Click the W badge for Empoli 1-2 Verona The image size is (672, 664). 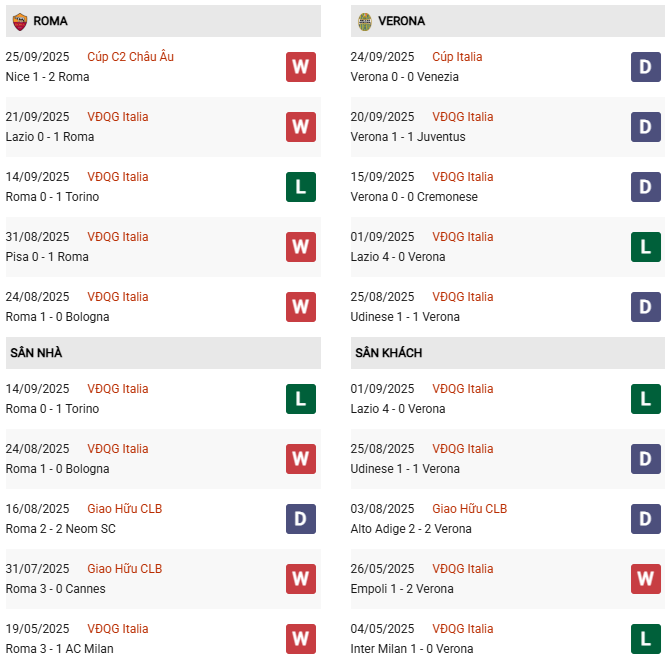click(x=646, y=579)
